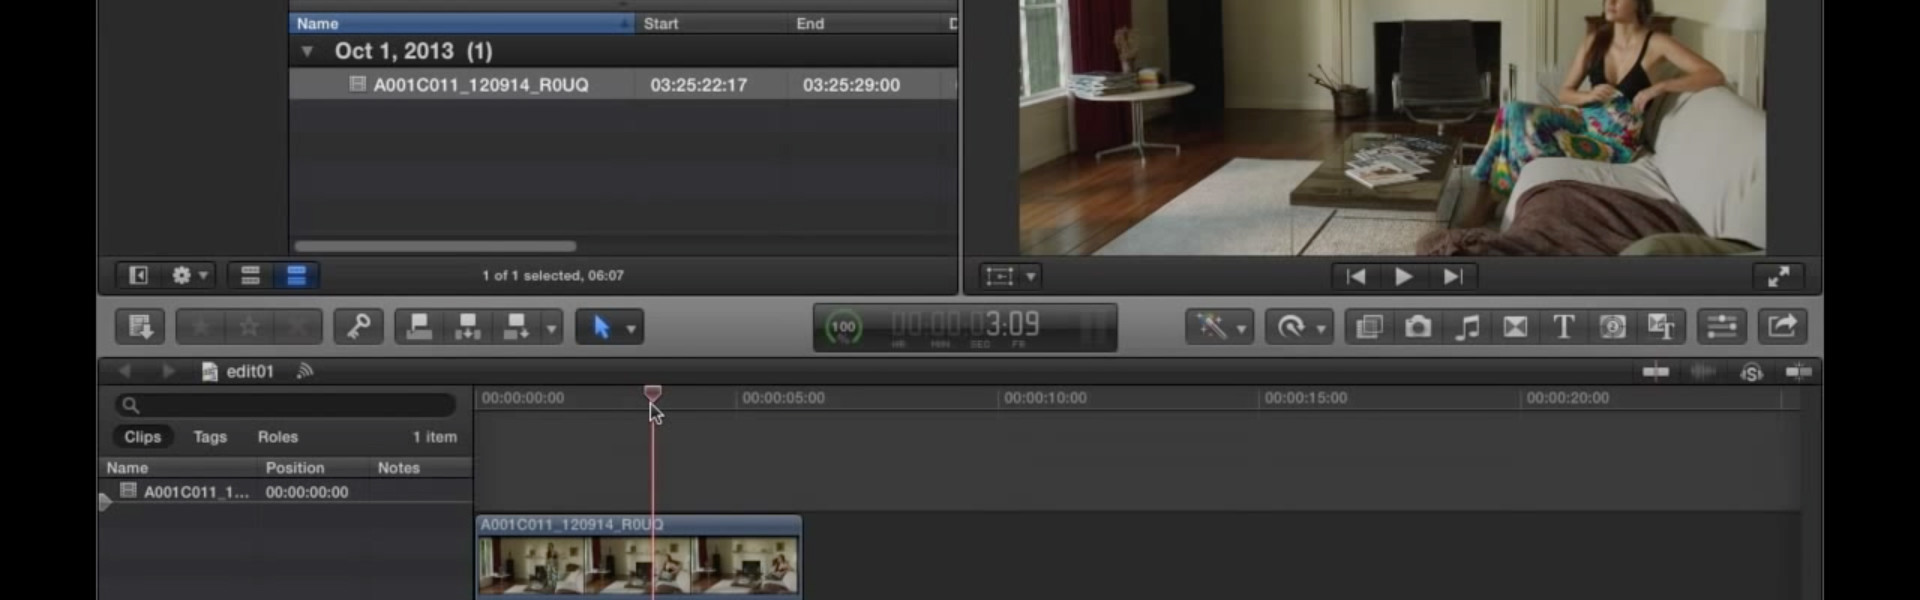Viewport: 1920px width, 600px height.
Task: Switch to the Roles tab
Action: [x=278, y=437]
